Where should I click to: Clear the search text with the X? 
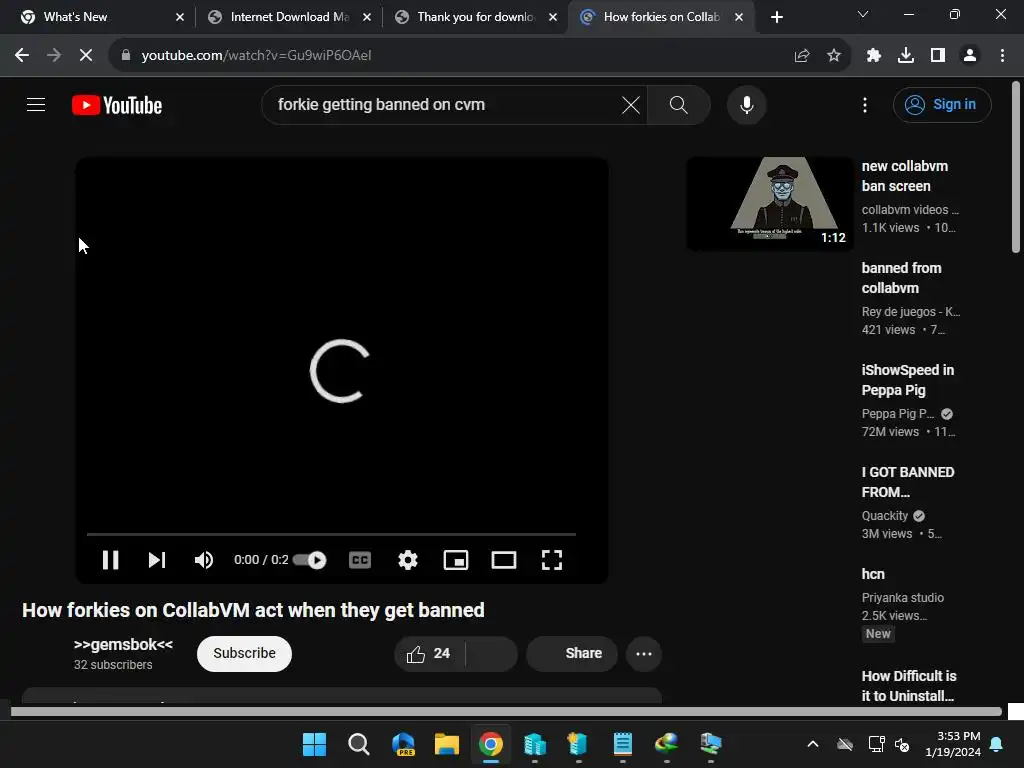(x=631, y=104)
